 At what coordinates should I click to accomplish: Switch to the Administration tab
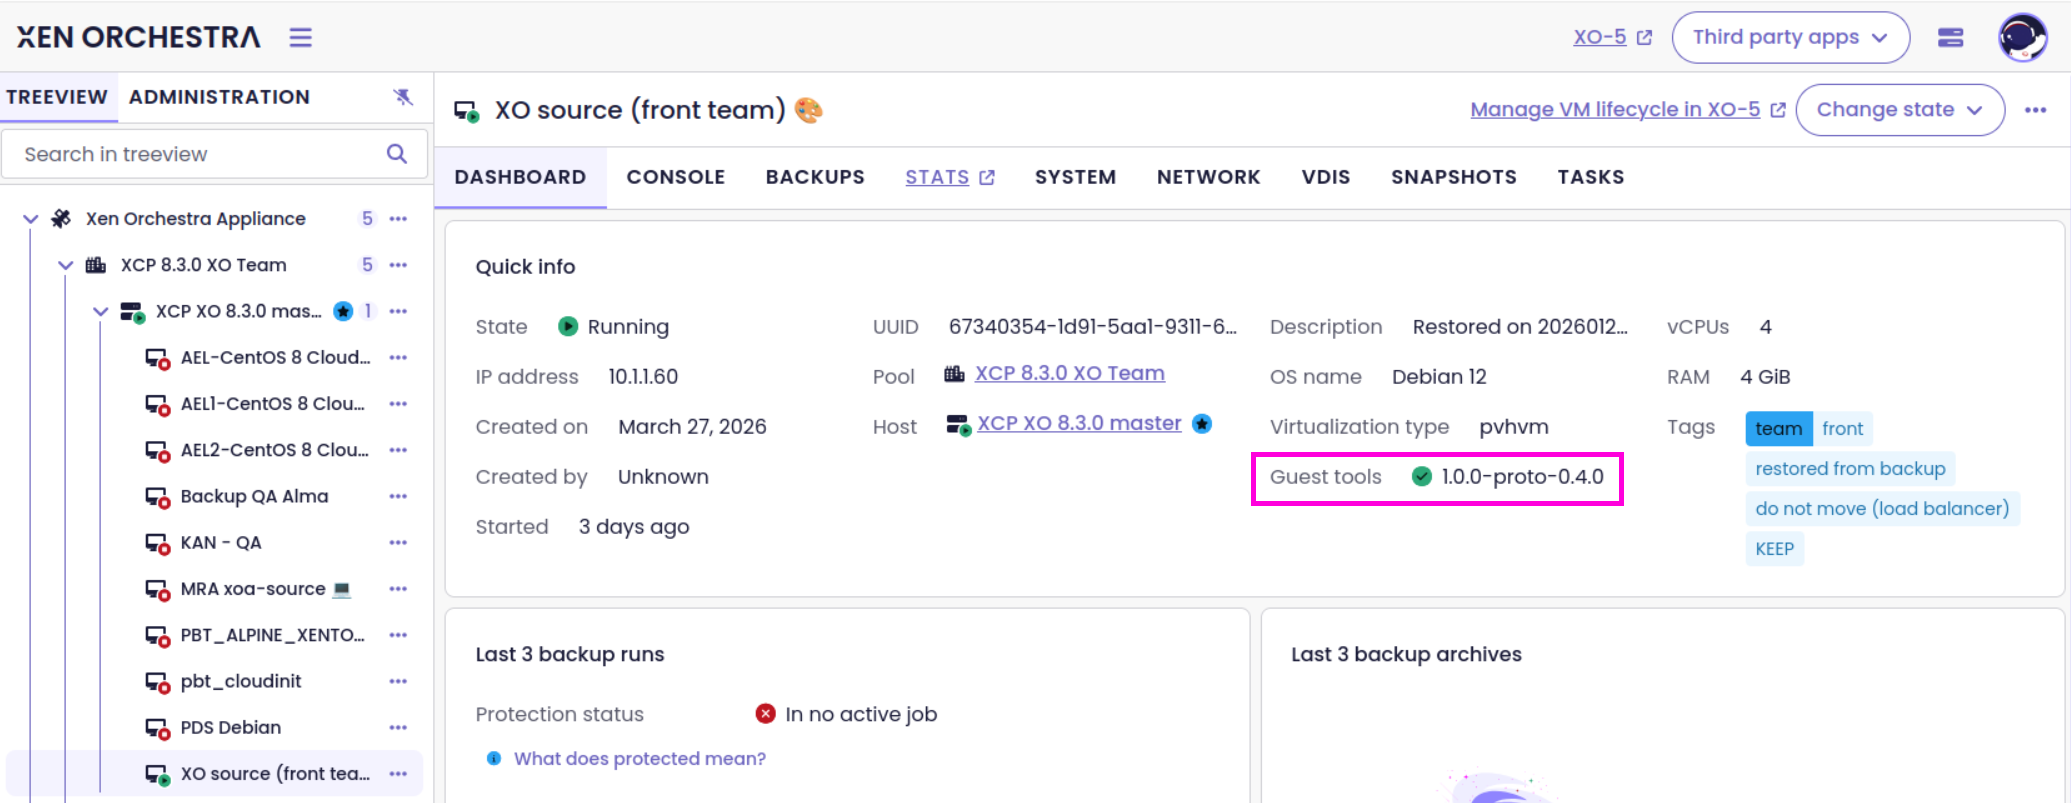pos(219,97)
